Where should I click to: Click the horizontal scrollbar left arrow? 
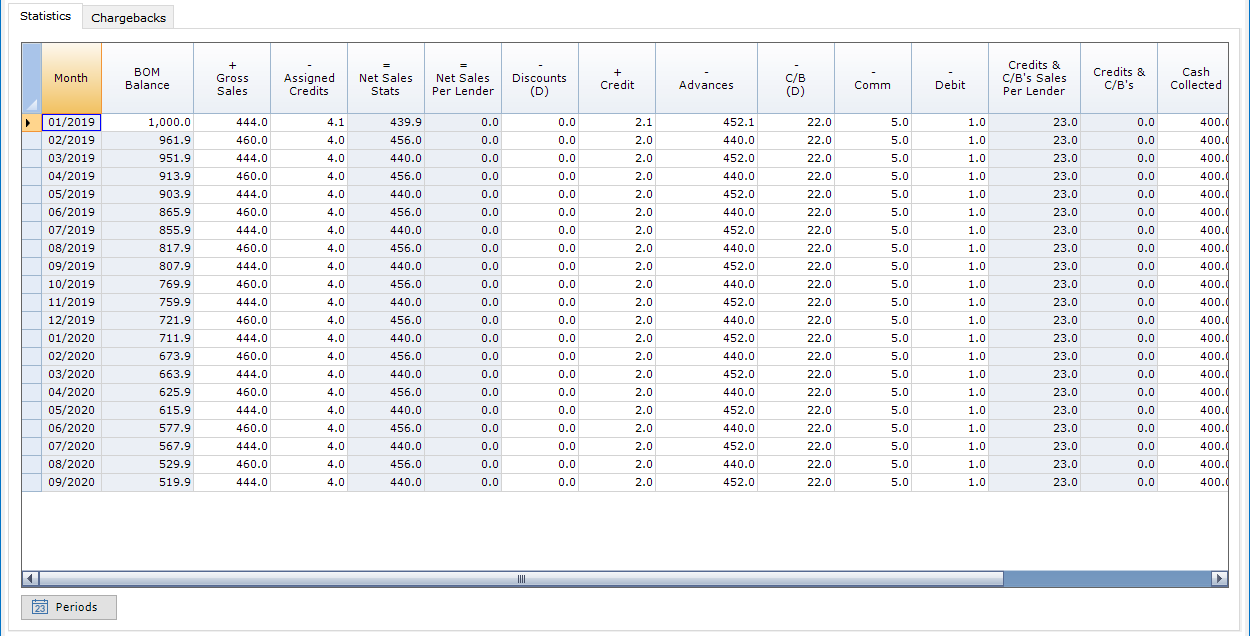30,579
